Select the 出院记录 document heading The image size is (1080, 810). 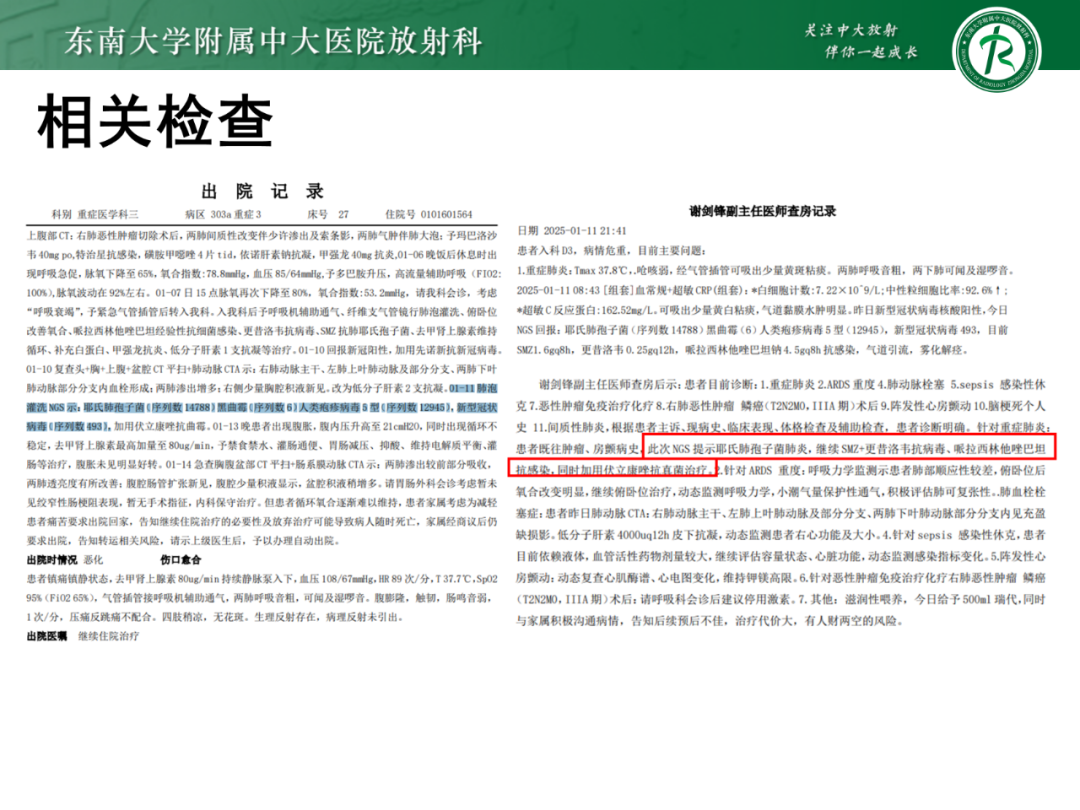tap(261, 192)
